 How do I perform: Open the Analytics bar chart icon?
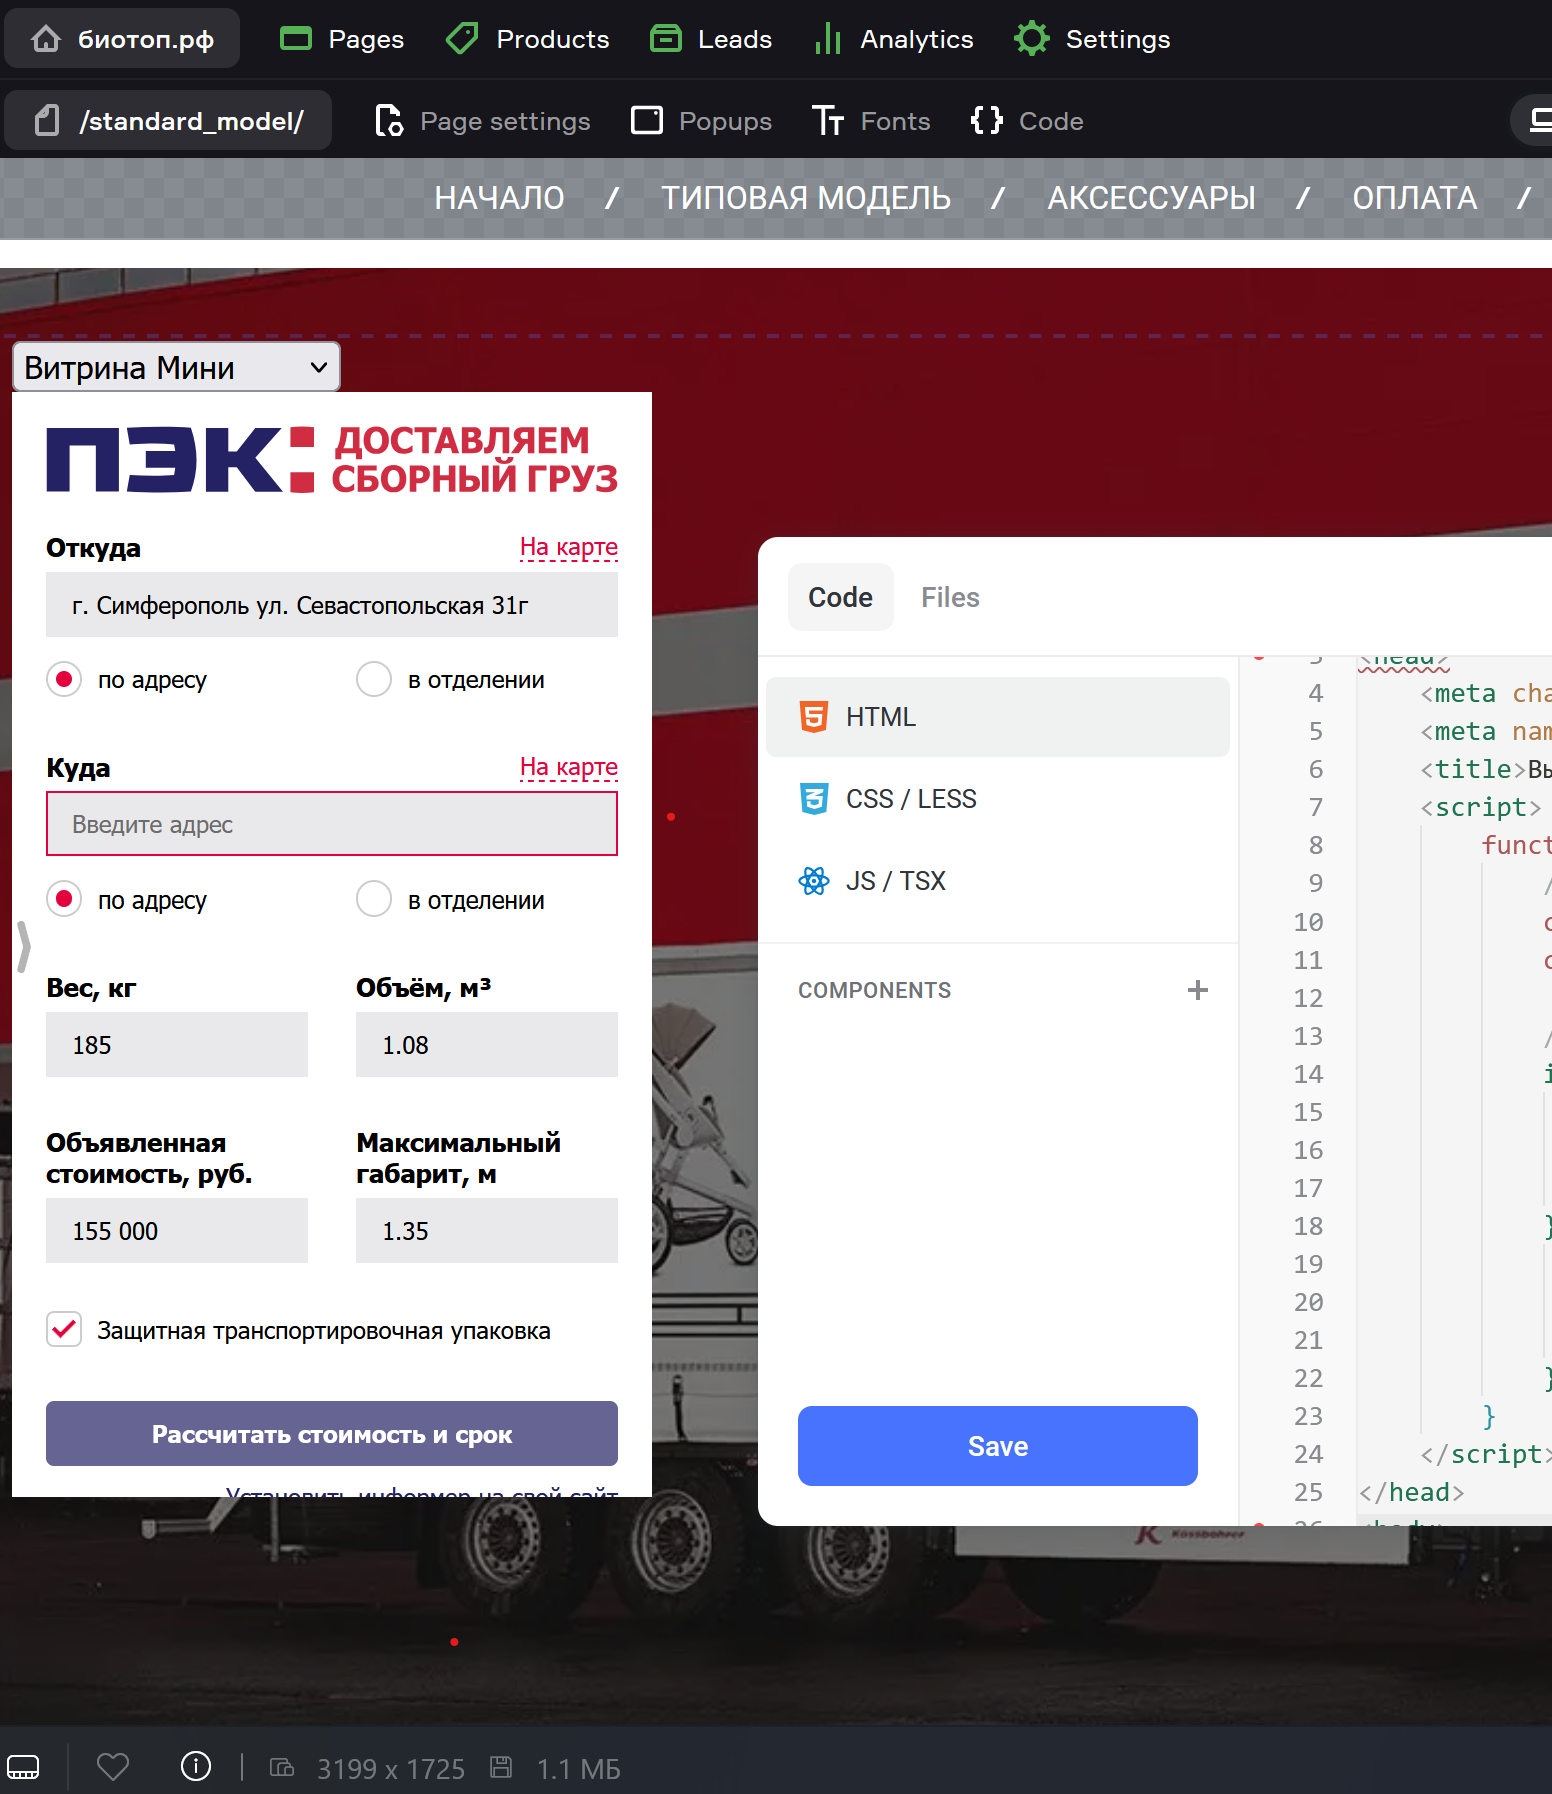(x=827, y=39)
